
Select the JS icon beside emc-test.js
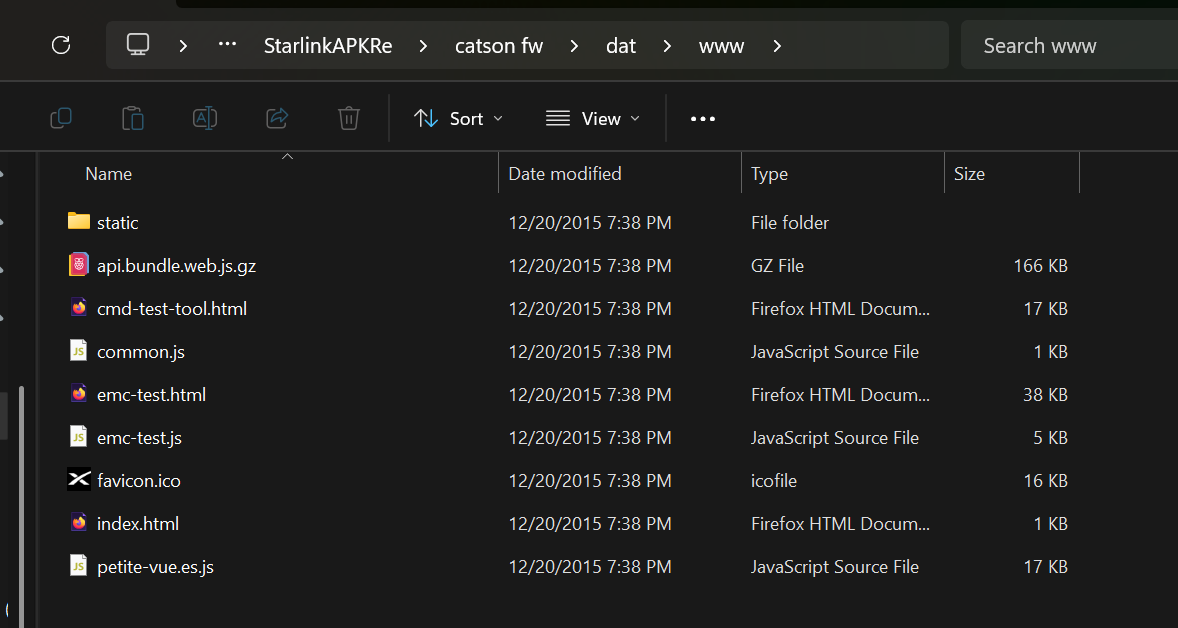click(79, 436)
